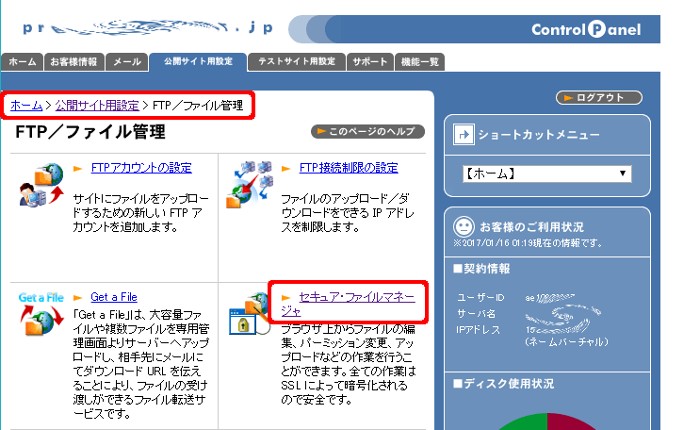Open the FTPアカウントの設定 link

pyautogui.click(x=141, y=168)
